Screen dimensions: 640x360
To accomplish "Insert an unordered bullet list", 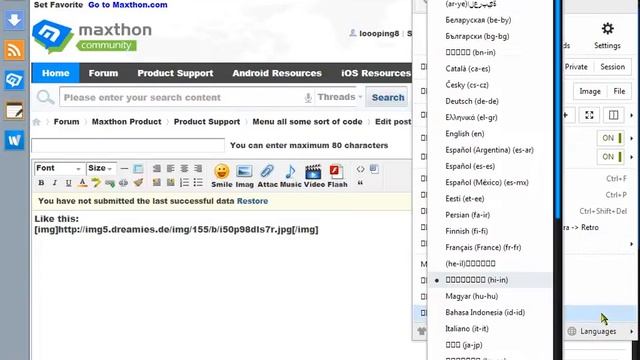I will (x=198, y=182).
